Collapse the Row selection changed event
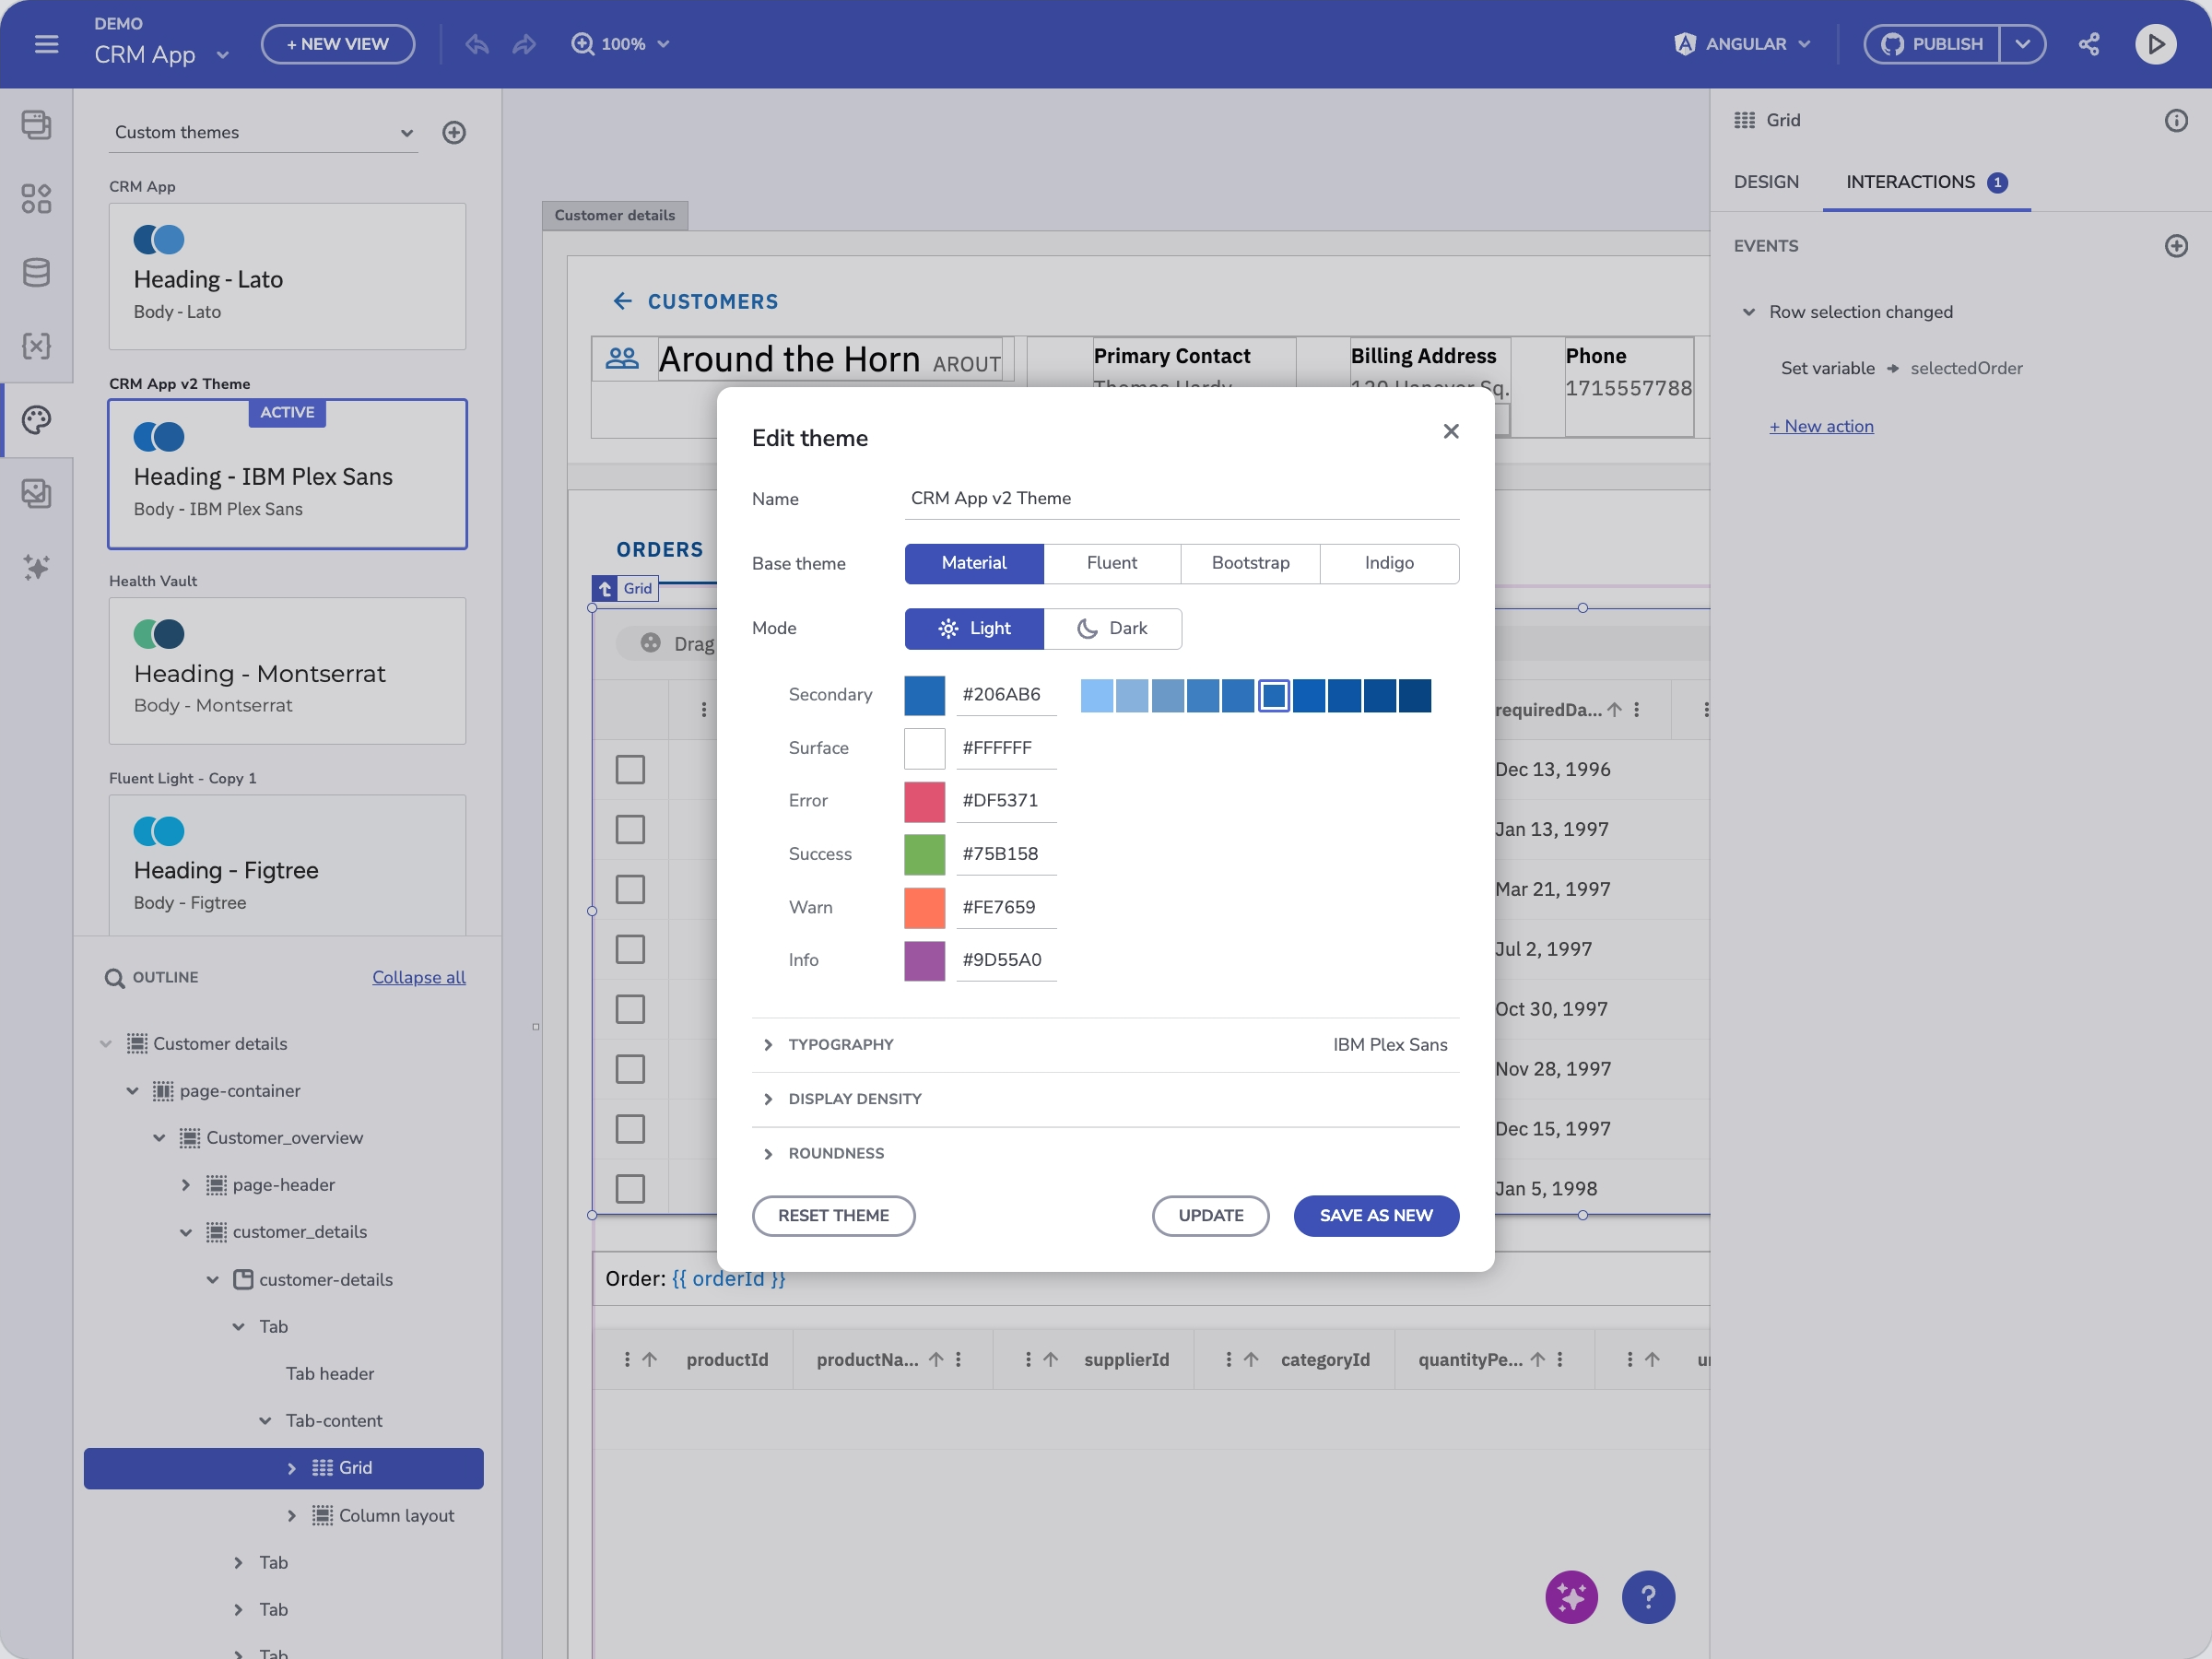Viewport: 2212px width, 1659px height. (1748, 312)
